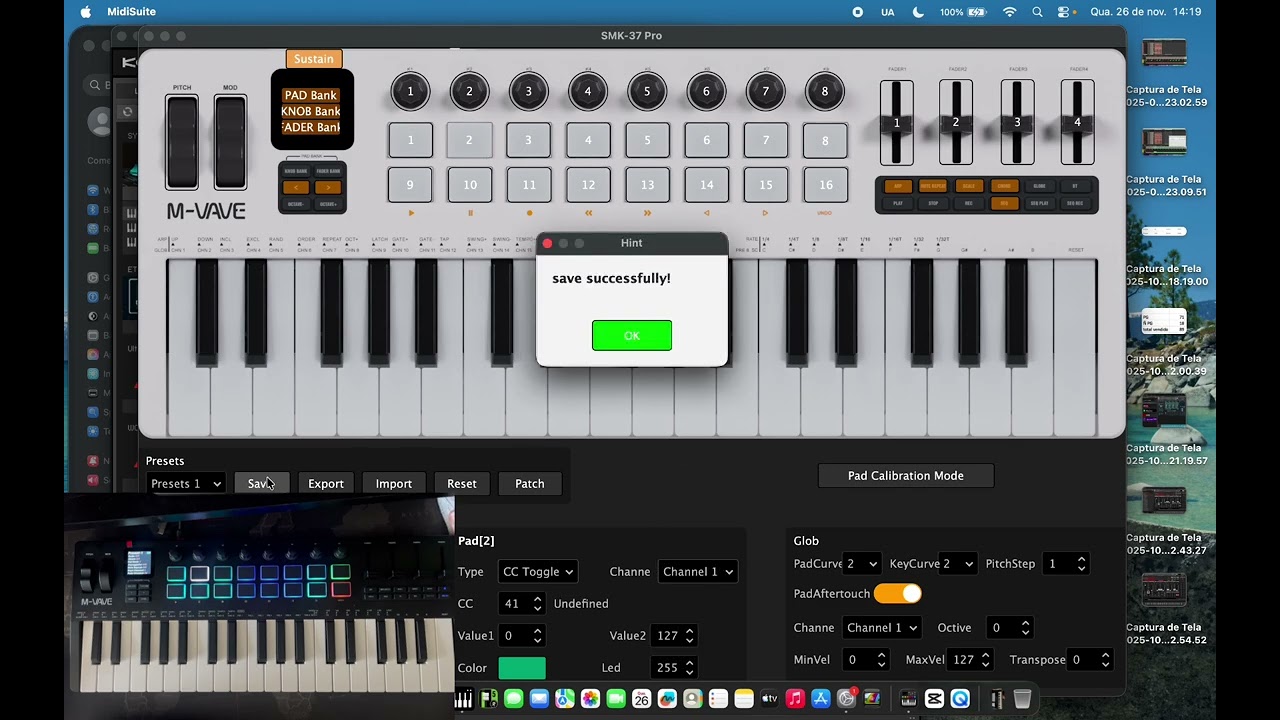The image size is (1280, 720).
Task: Click the Sustain label tab
Action: click(x=314, y=59)
